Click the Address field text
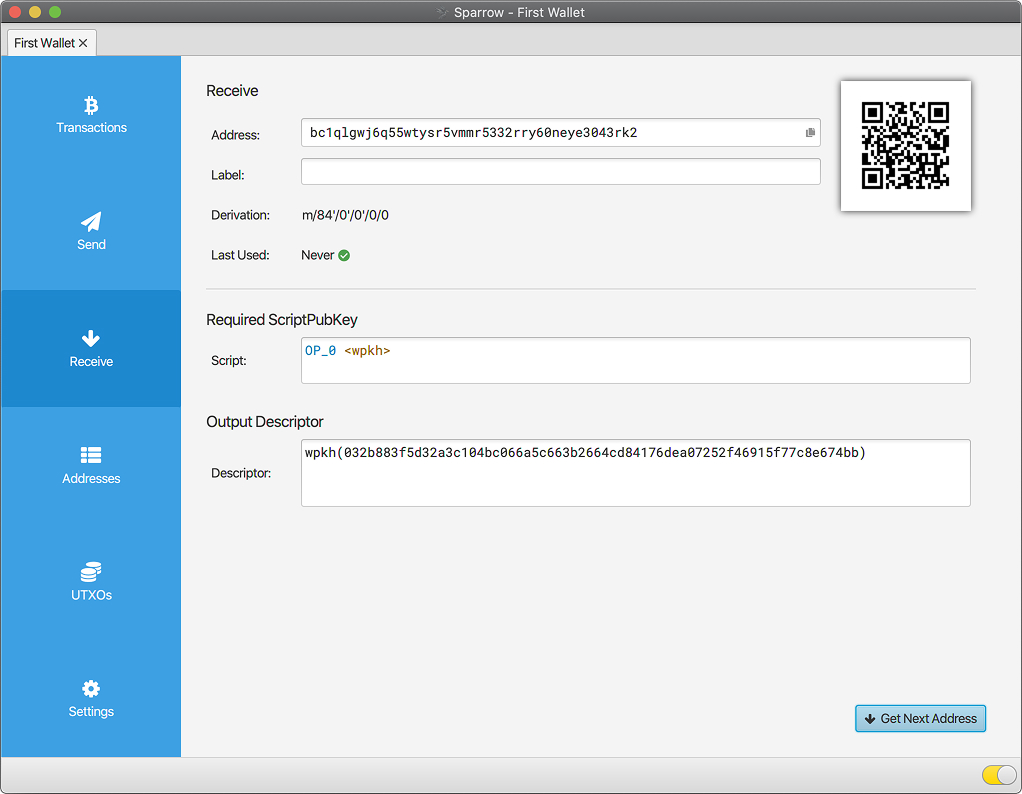The width and height of the screenshot is (1022, 794). click(473, 133)
